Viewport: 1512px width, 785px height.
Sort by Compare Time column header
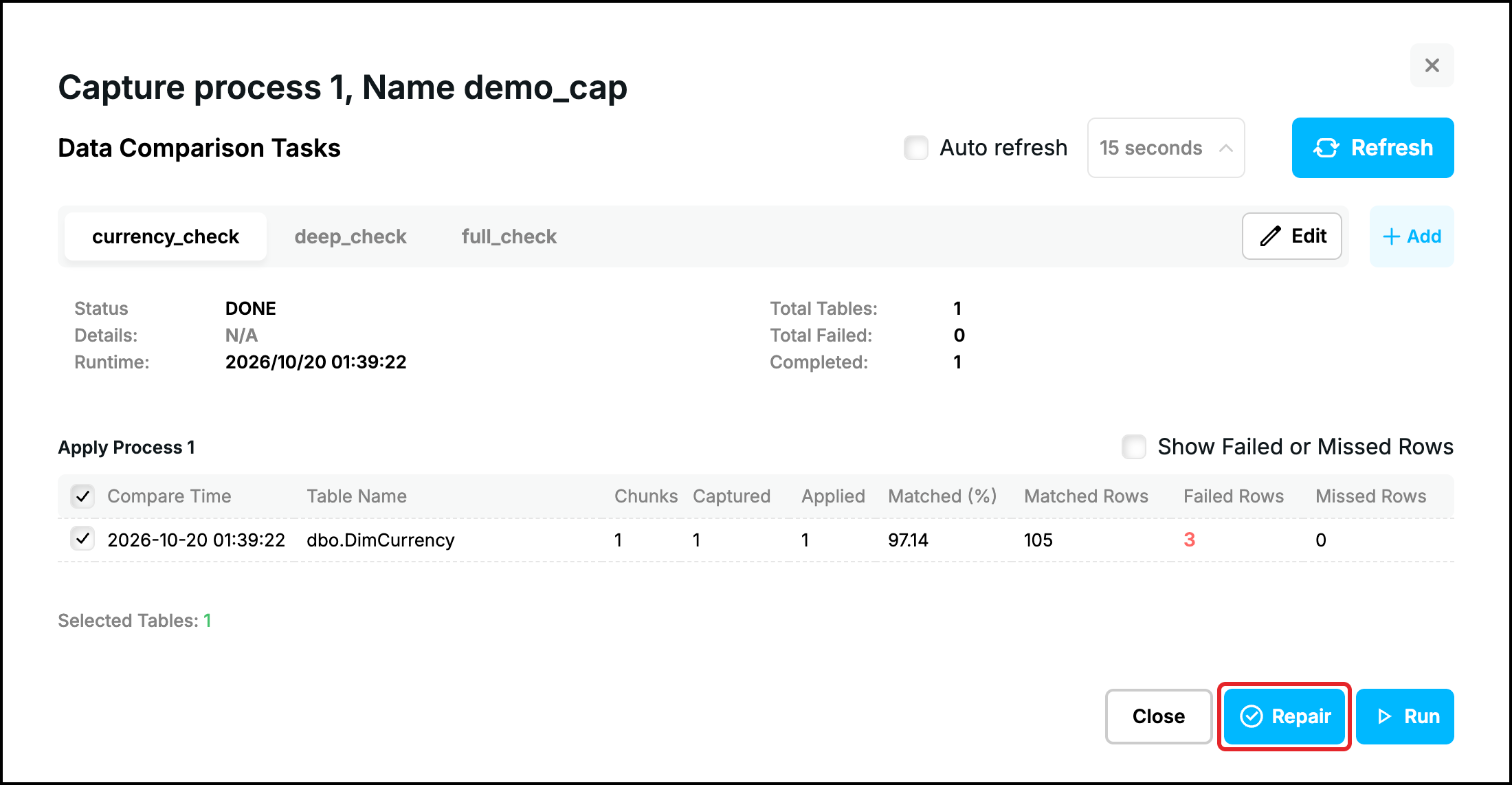[x=169, y=496]
